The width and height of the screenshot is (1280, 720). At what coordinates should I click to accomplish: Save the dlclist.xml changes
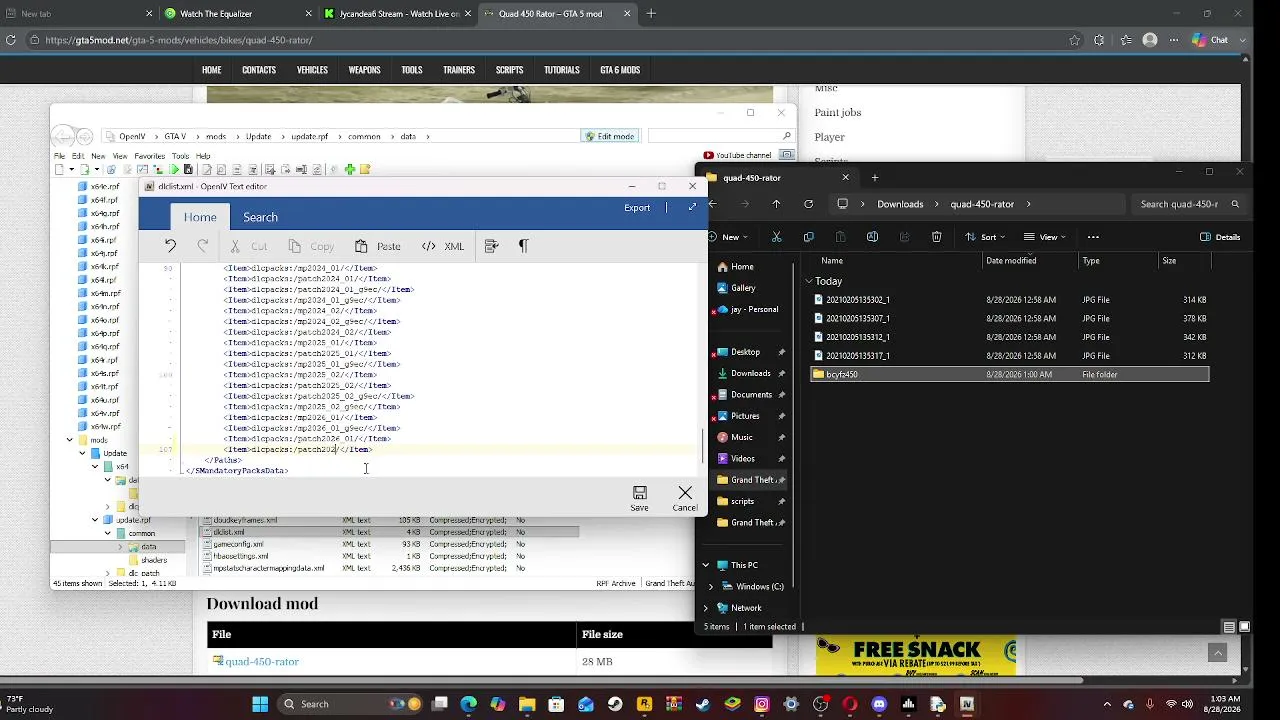(639, 498)
